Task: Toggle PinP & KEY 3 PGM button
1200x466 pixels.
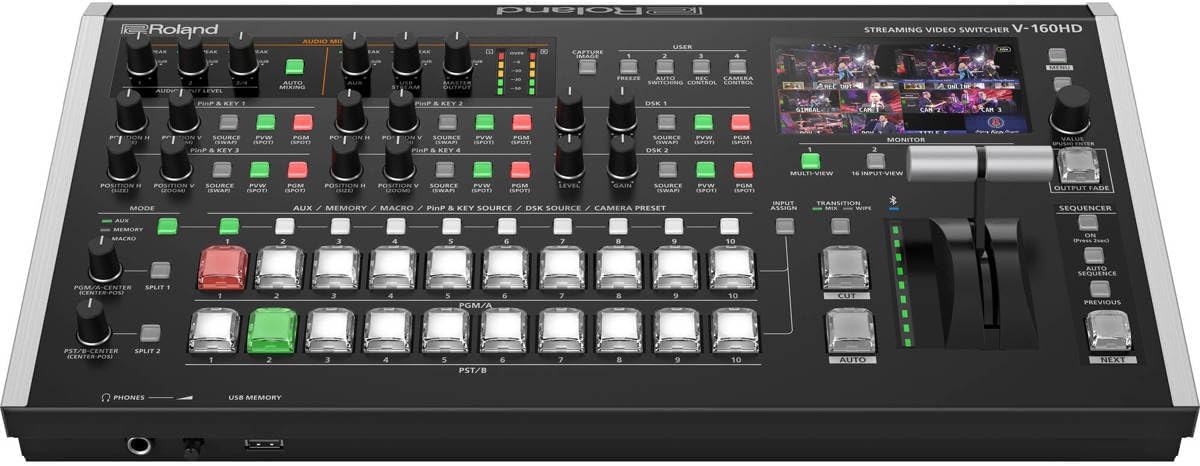Action: click(x=298, y=169)
